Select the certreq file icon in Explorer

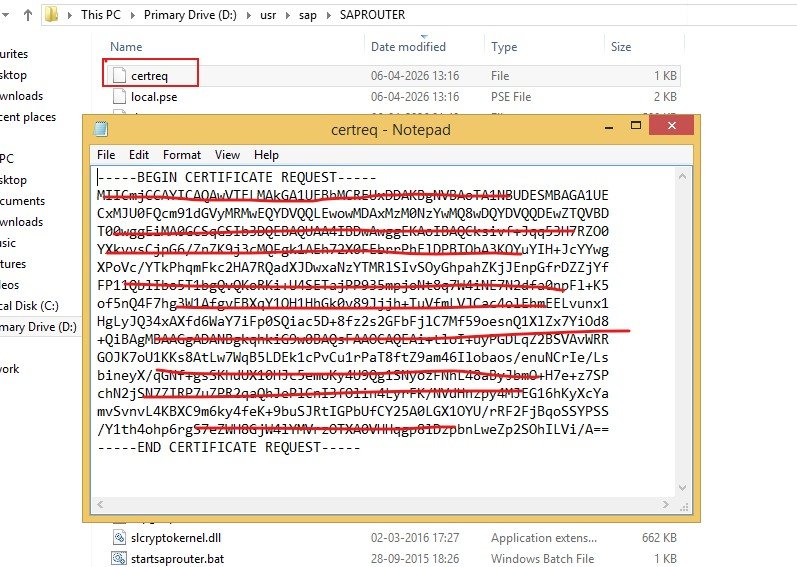(x=119, y=75)
